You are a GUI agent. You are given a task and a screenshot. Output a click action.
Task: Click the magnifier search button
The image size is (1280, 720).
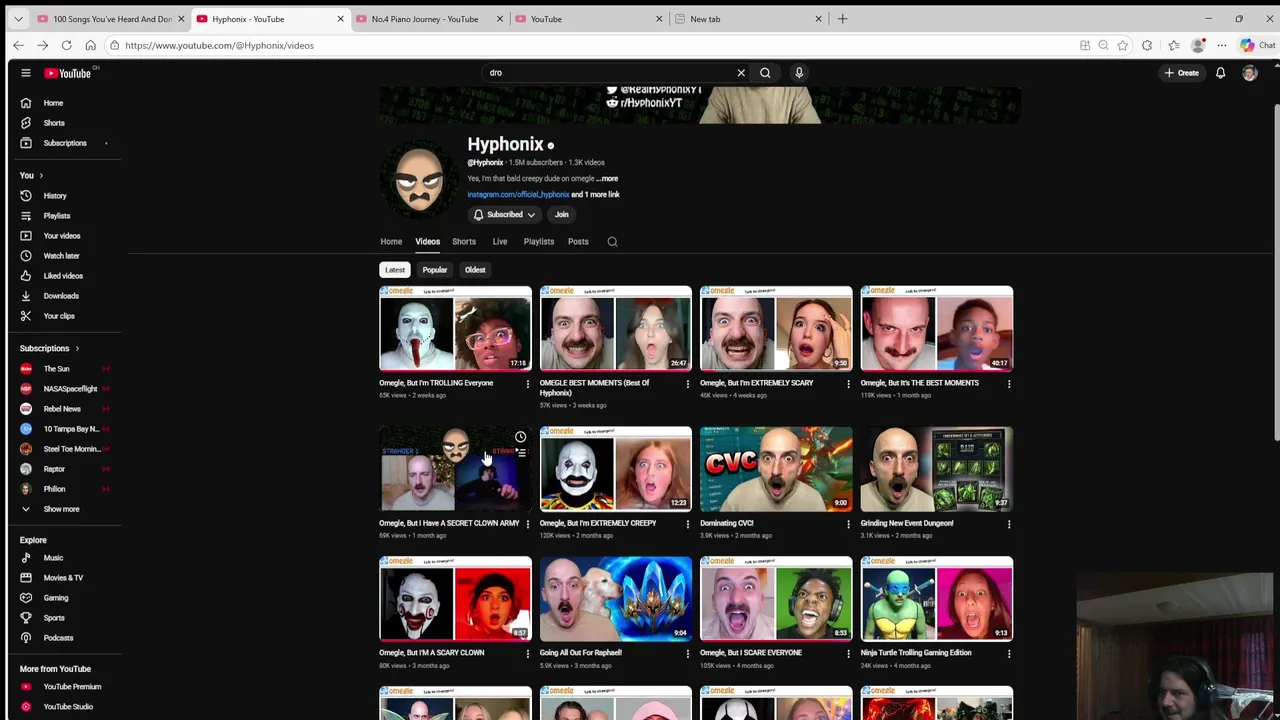[765, 73]
